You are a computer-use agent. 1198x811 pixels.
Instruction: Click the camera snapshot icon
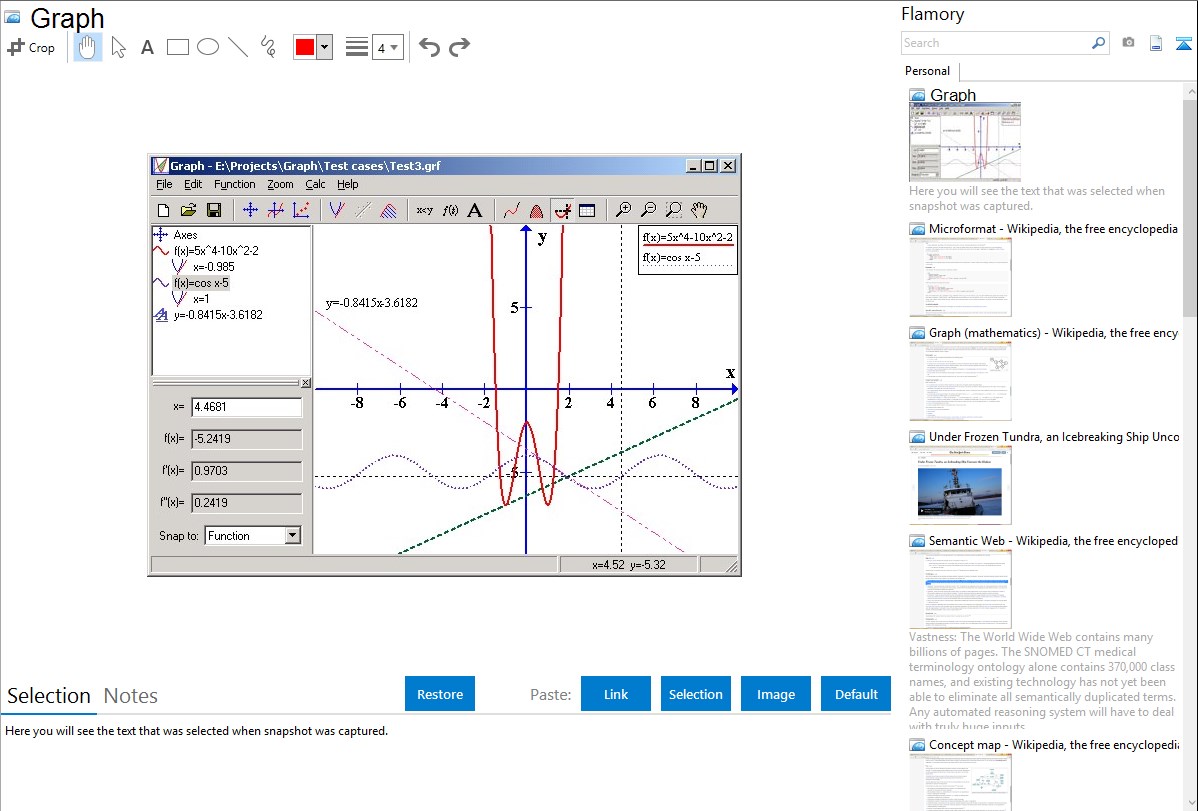(1128, 43)
